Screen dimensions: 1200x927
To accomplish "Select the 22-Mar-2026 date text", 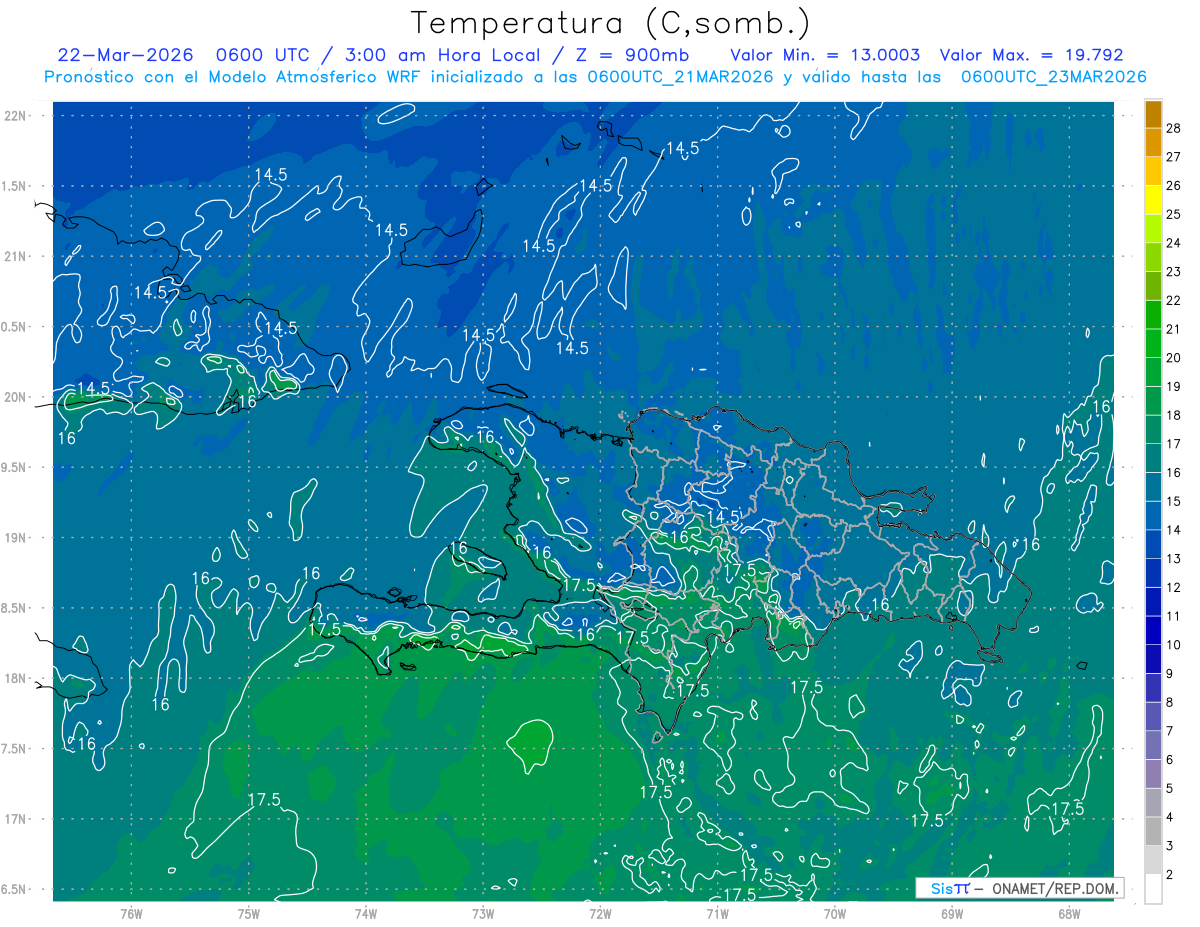I will pyautogui.click(x=125, y=55).
